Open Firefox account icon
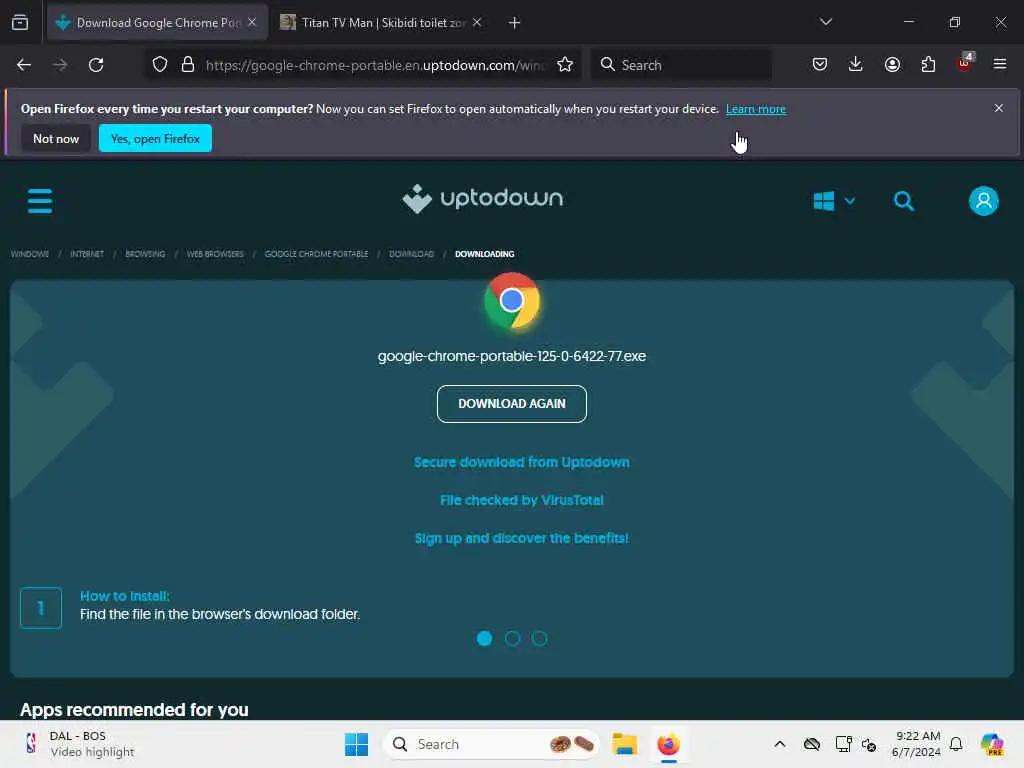 click(892, 64)
